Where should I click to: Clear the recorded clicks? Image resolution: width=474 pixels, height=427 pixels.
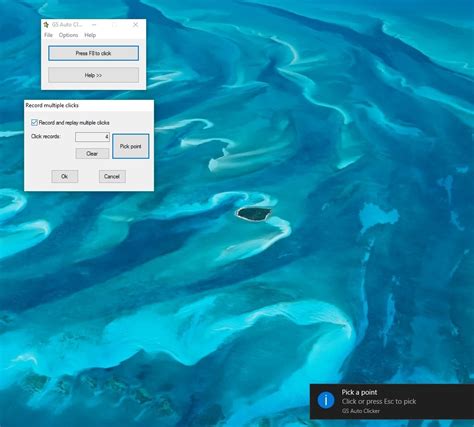click(x=92, y=154)
